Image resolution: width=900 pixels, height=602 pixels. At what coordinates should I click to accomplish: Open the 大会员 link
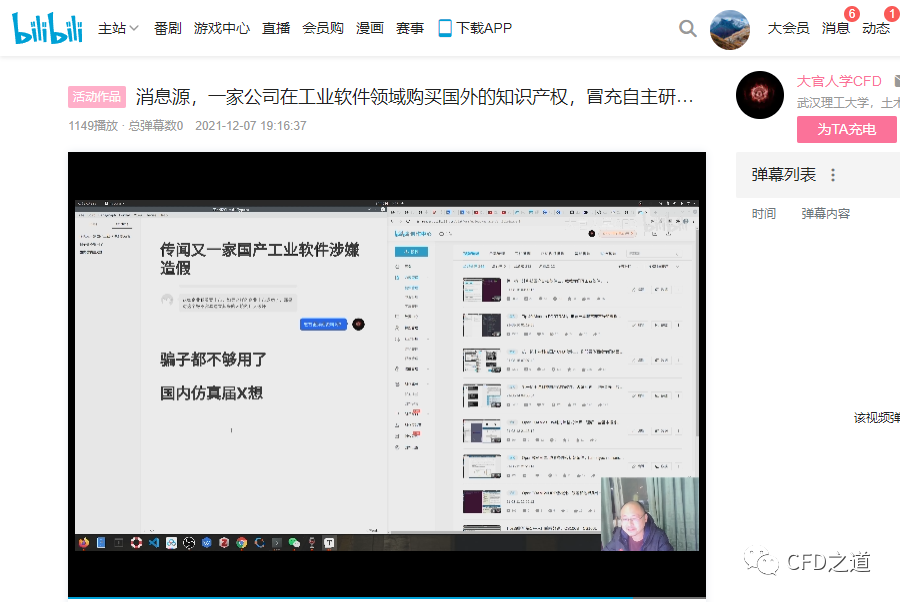(x=789, y=28)
